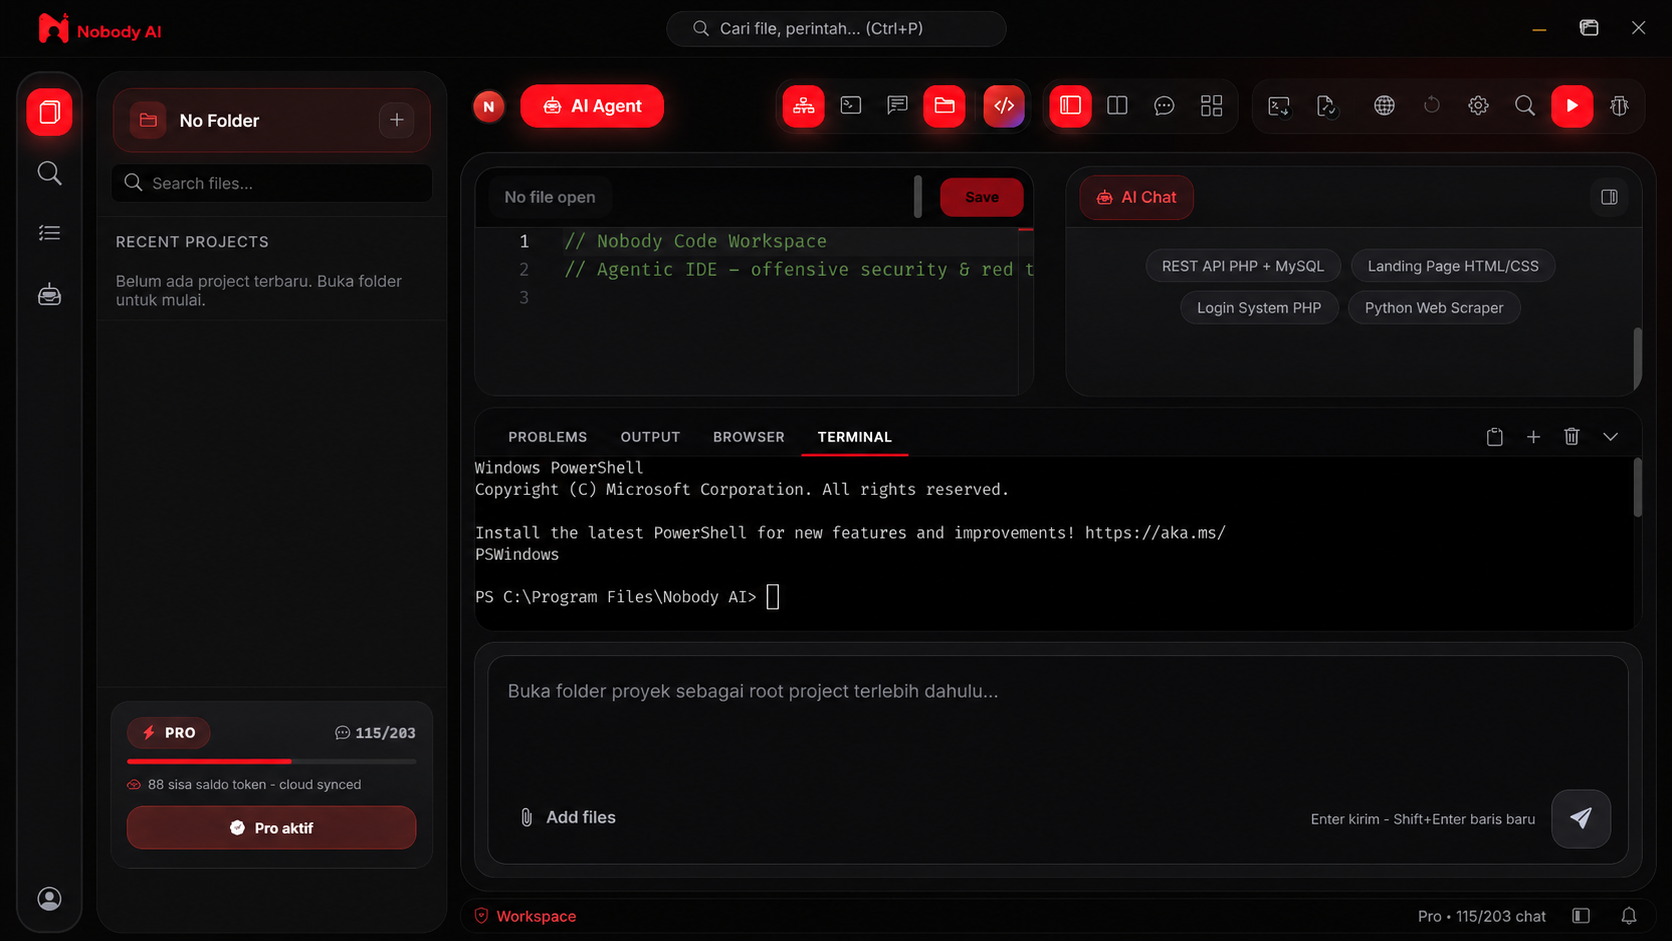Toggle the sidebar layout icon in toolbar
1672x941 pixels.
(1070, 106)
